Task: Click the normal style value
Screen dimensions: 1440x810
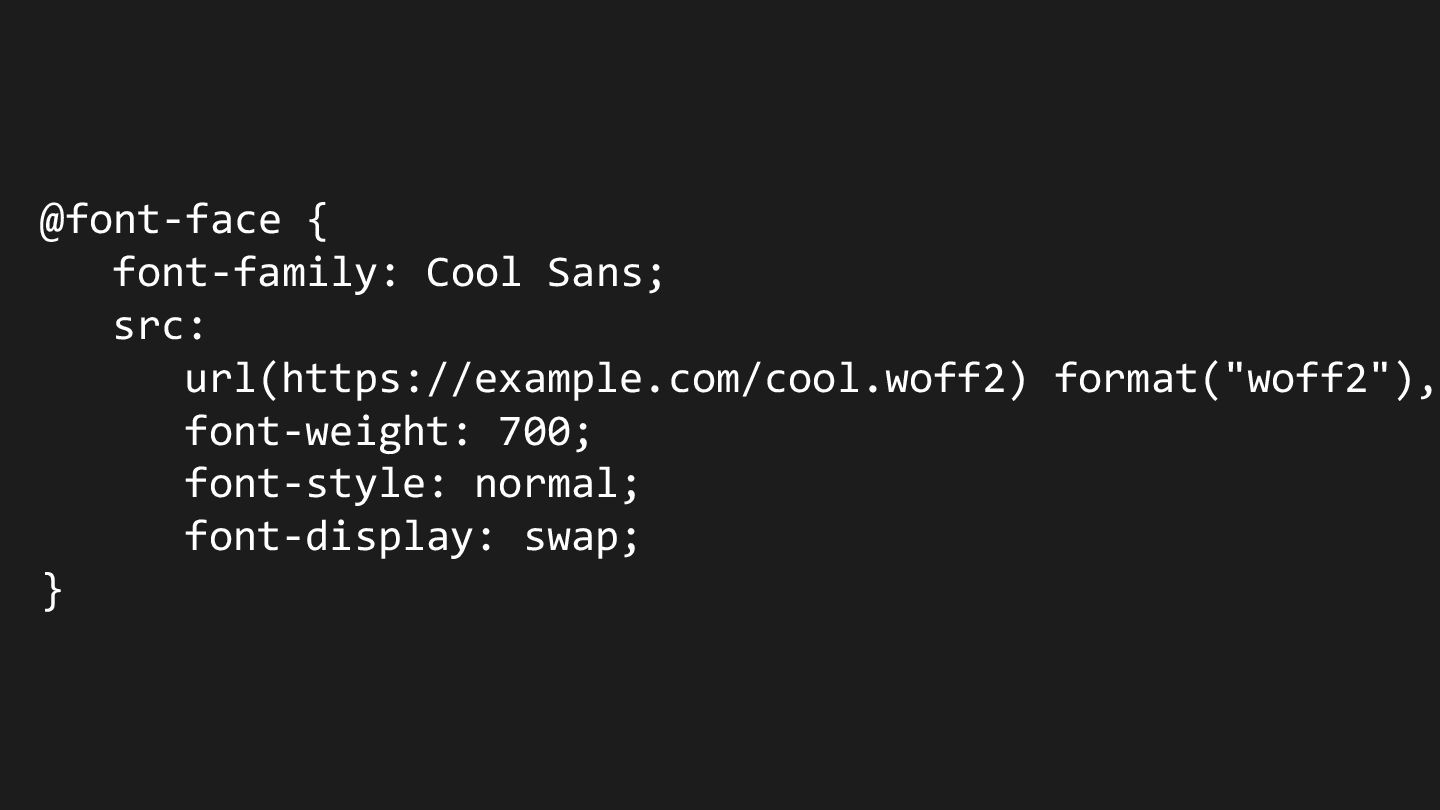Action: [x=546, y=485]
